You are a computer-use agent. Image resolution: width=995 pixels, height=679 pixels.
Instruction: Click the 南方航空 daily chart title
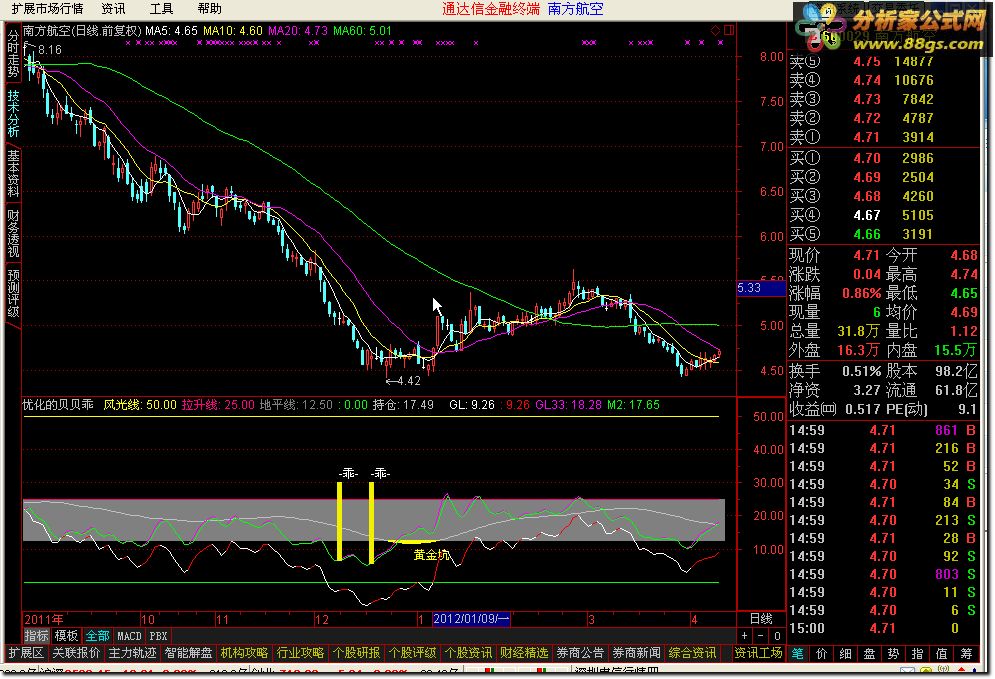tap(82, 30)
